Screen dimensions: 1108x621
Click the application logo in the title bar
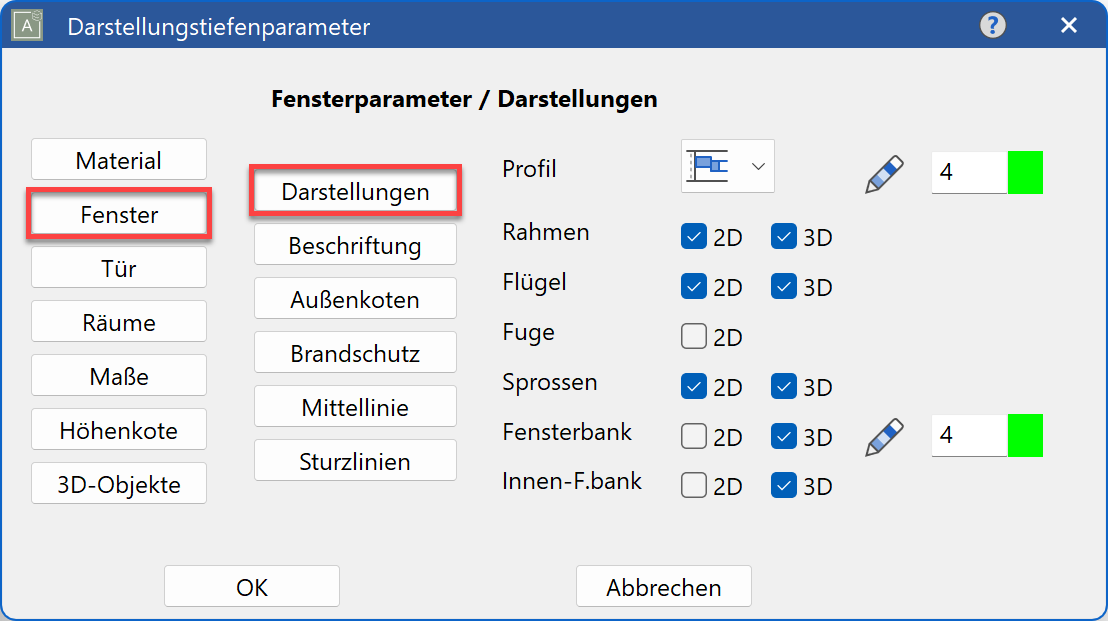[x=26, y=25]
